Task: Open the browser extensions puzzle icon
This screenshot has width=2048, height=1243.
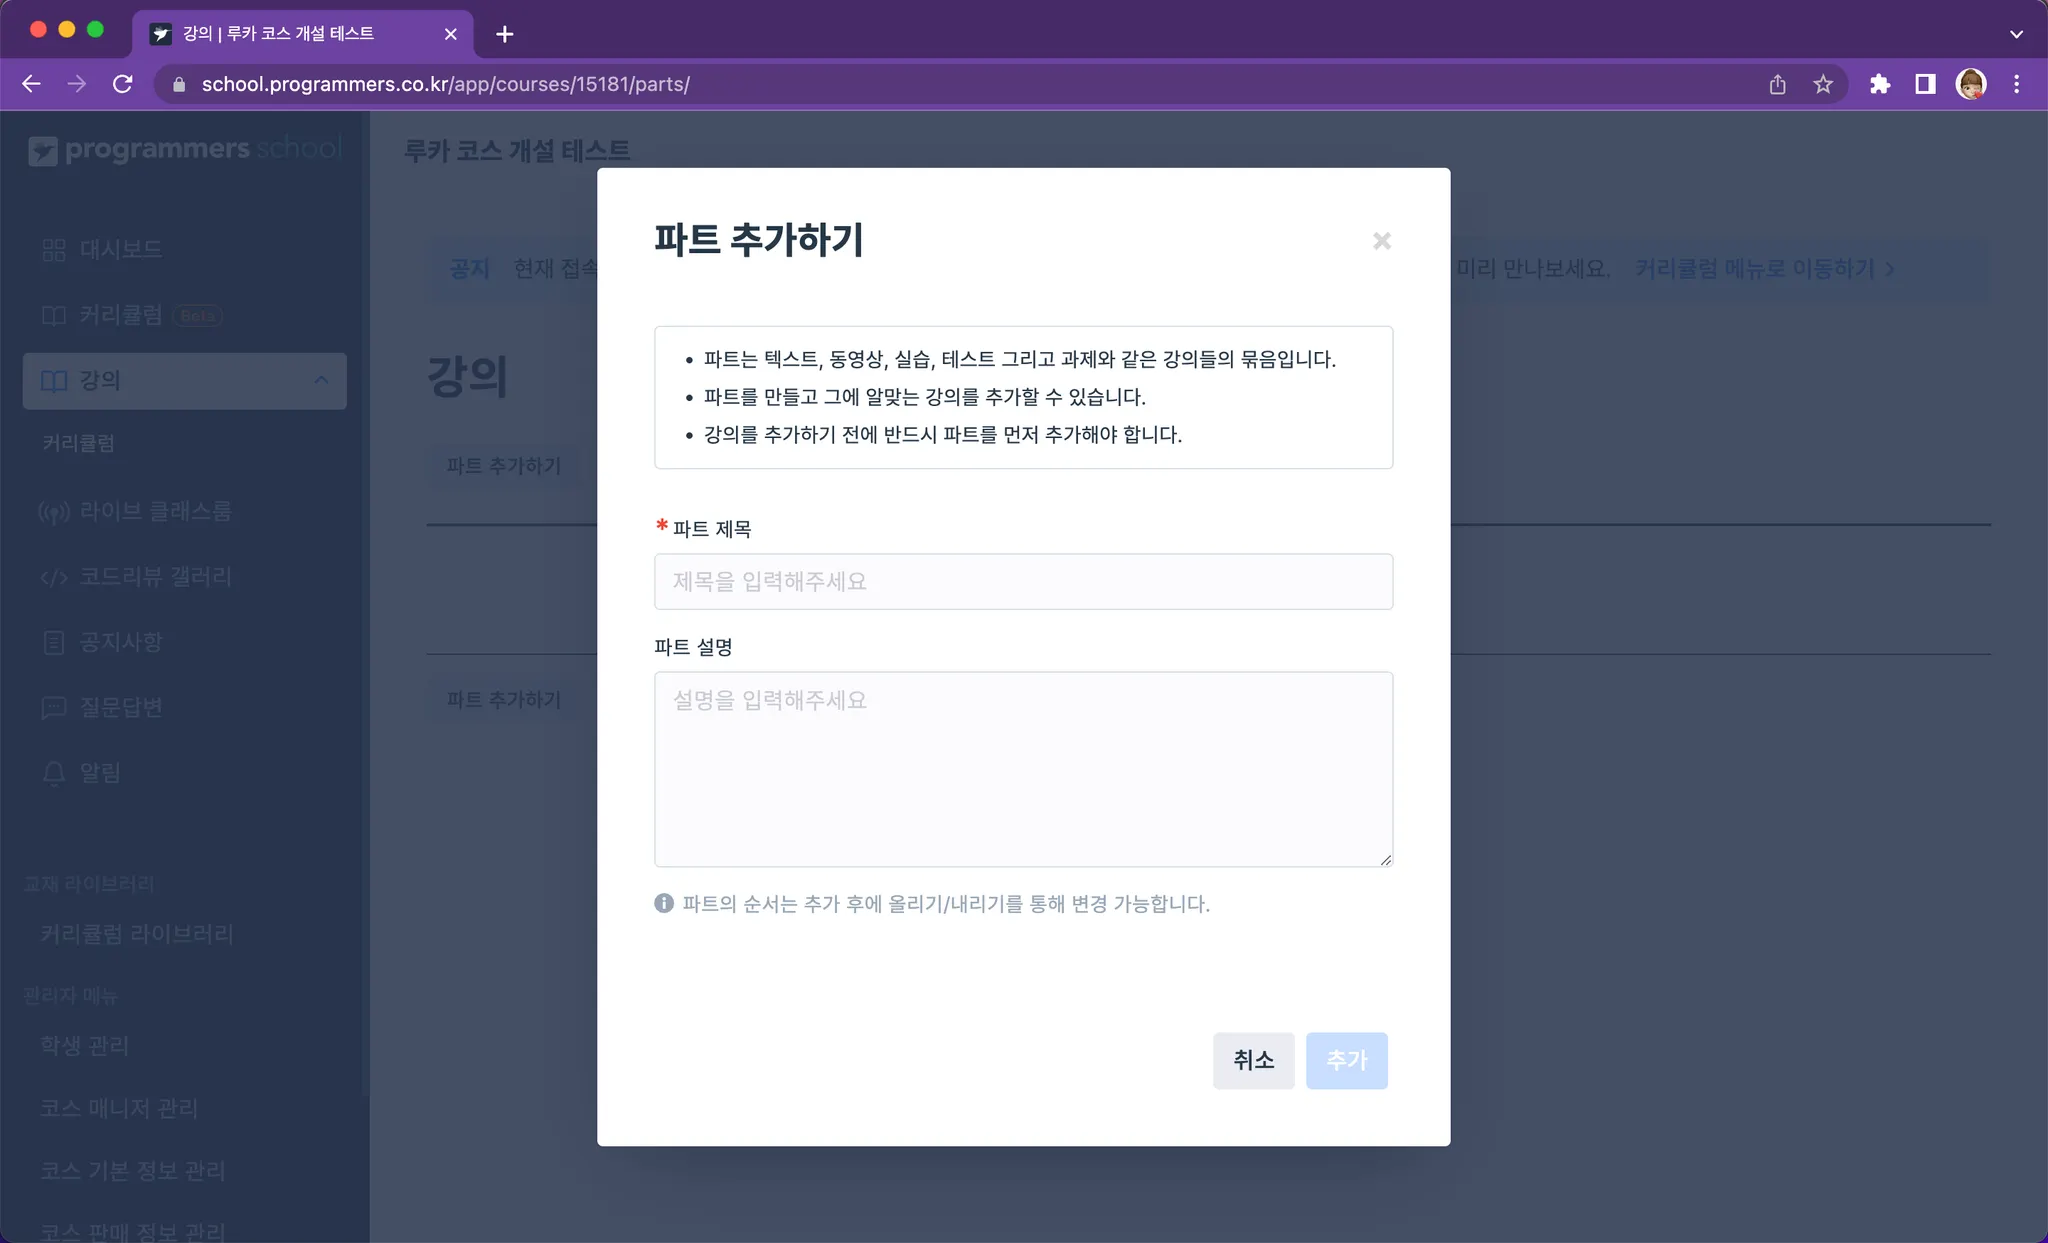Action: click(x=1879, y=84)
